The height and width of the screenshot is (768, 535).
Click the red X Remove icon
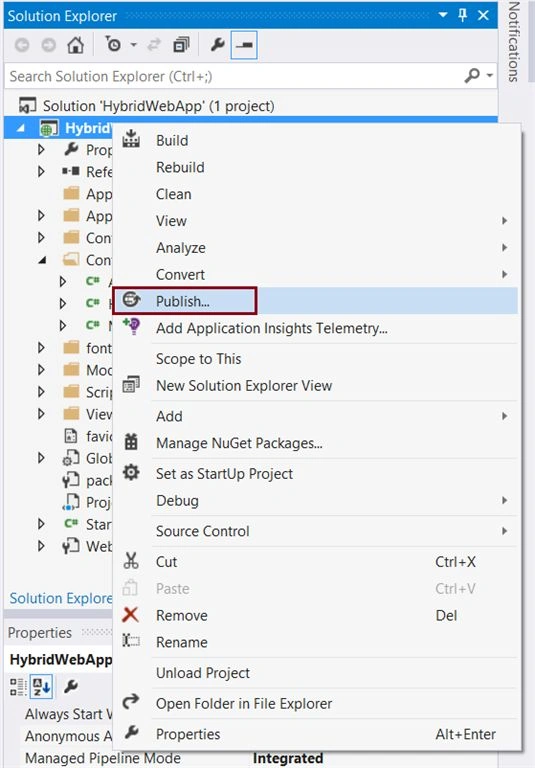pyautogui.click(x=130, y=615)
